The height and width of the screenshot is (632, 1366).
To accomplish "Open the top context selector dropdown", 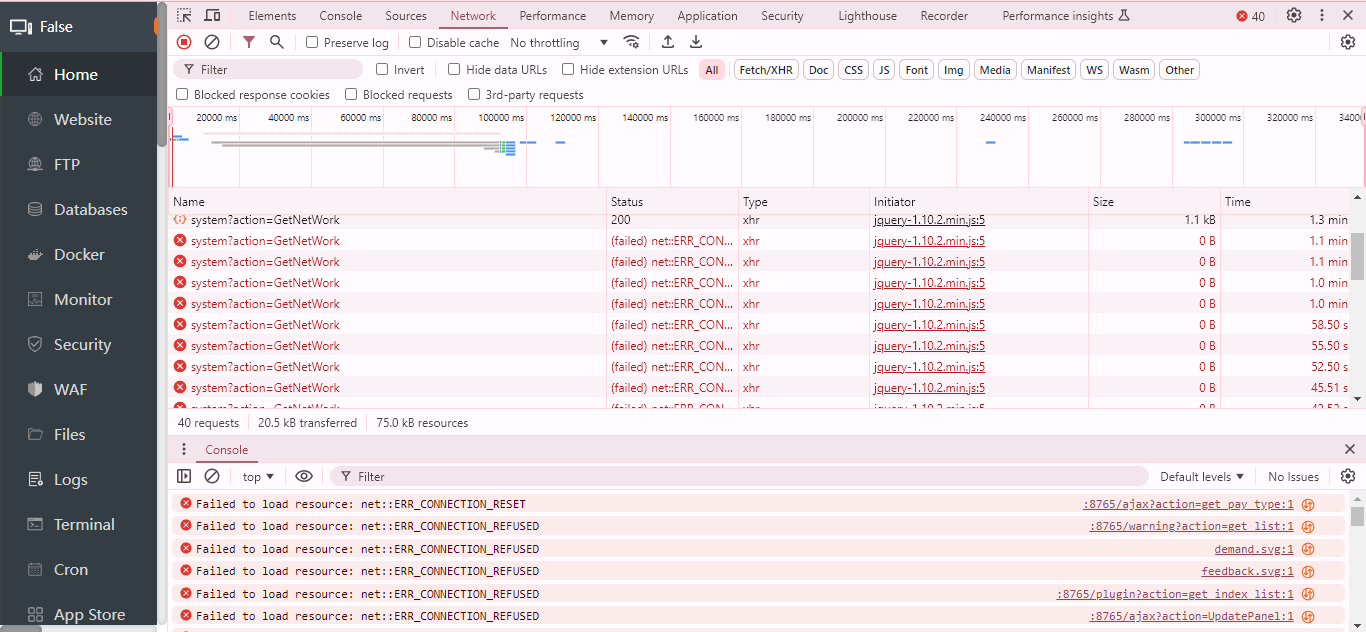I will click(x=258, y=477).
